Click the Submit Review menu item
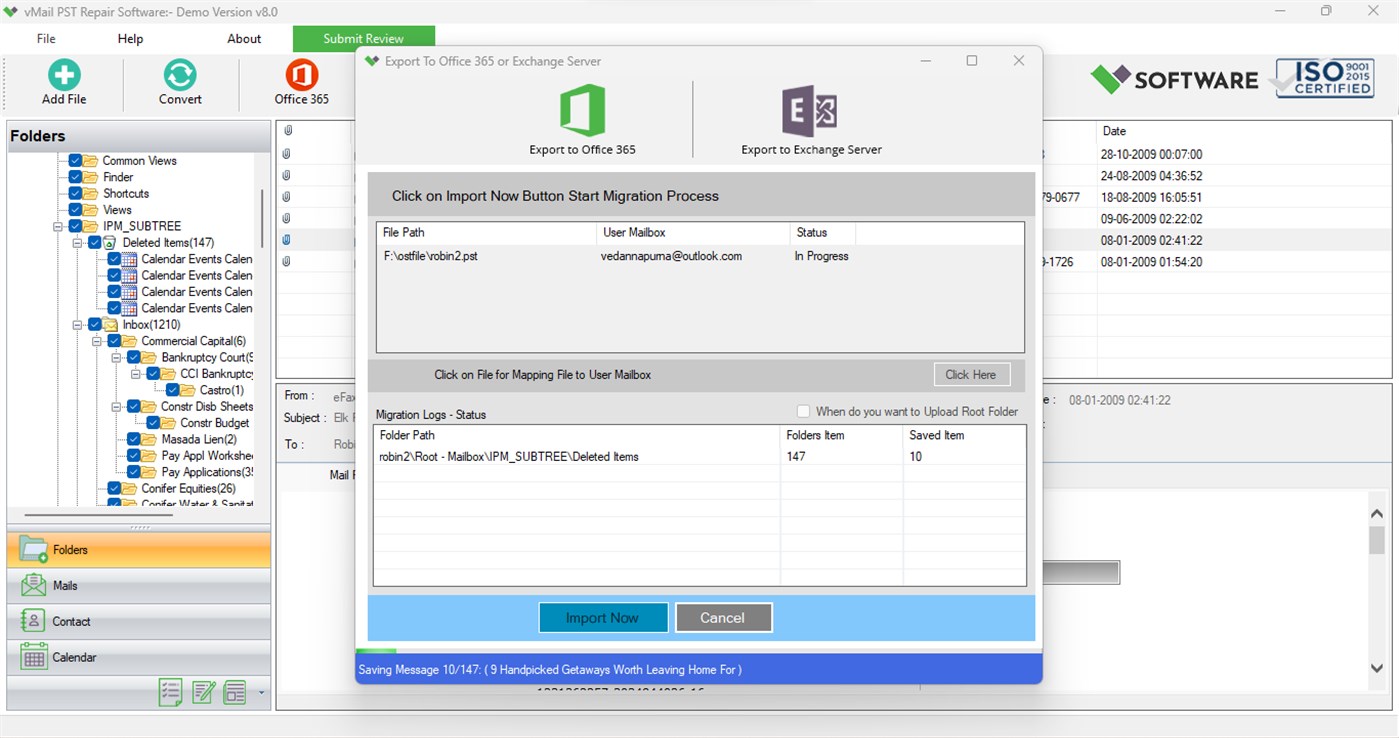The height and width of the screenshot is (738, 1399). click(363, 38)
